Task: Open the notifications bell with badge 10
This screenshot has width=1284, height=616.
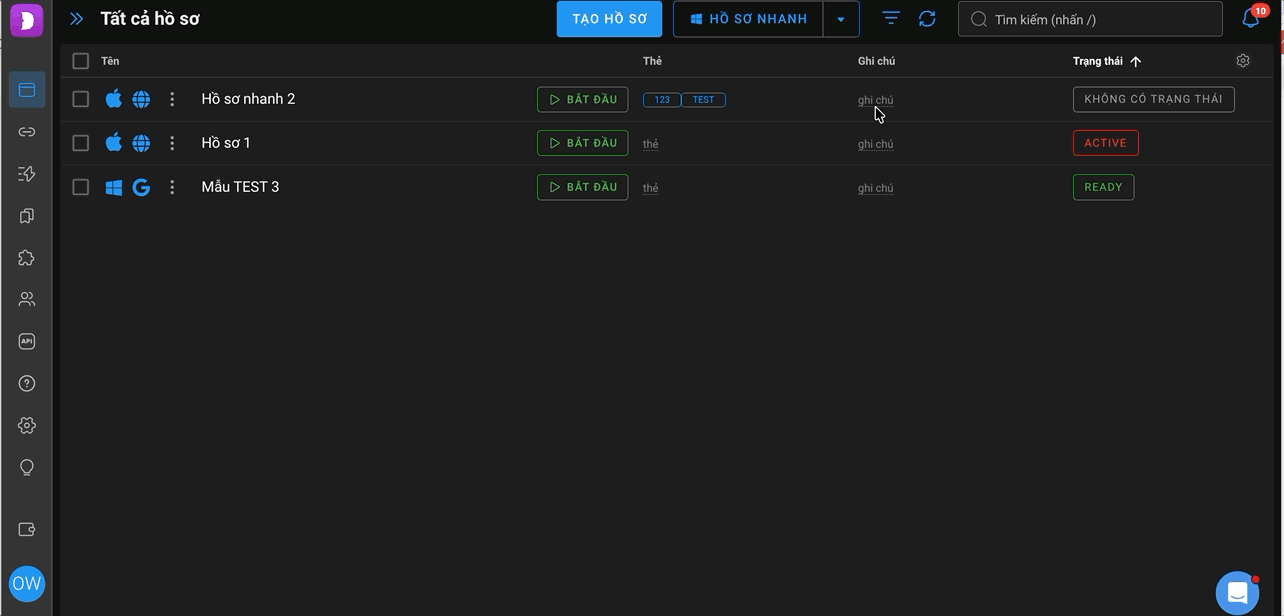Action: coord(1251,18)
